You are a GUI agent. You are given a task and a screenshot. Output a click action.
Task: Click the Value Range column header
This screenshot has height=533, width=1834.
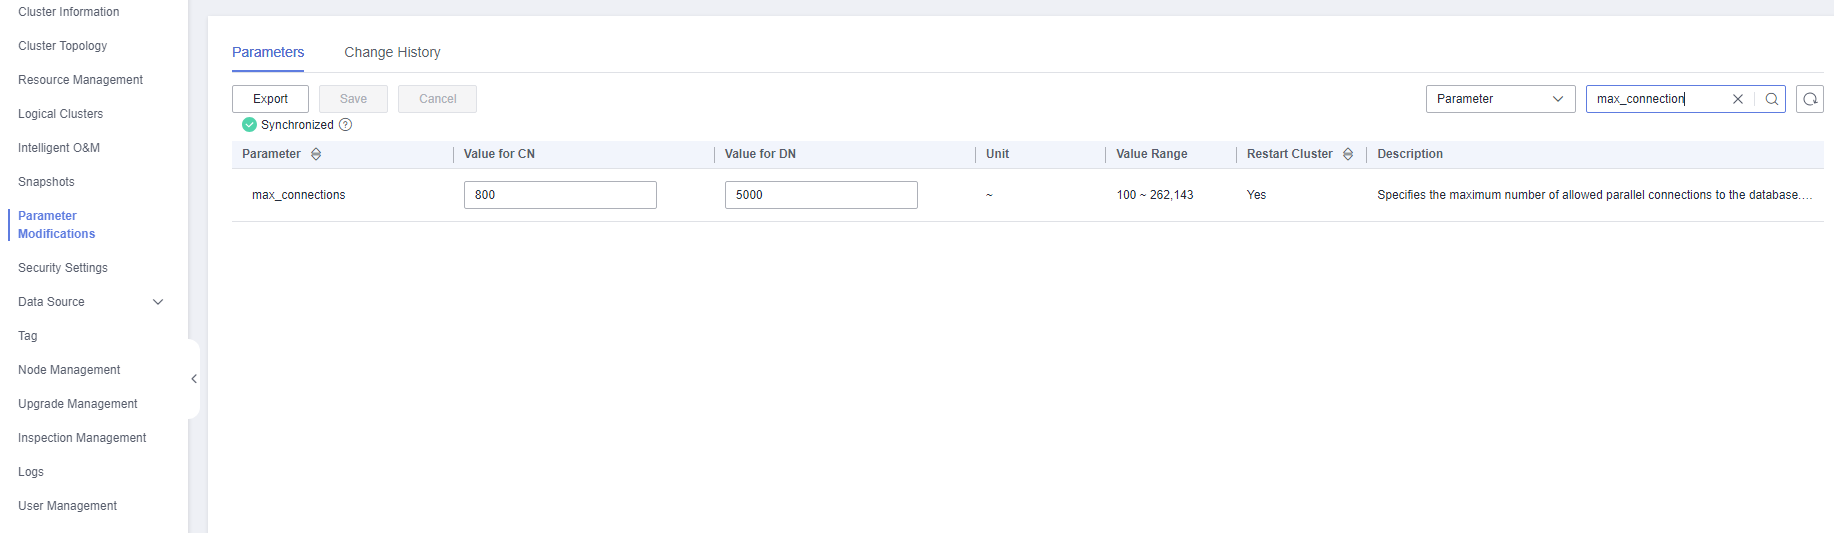click(x=1152, y=154)
